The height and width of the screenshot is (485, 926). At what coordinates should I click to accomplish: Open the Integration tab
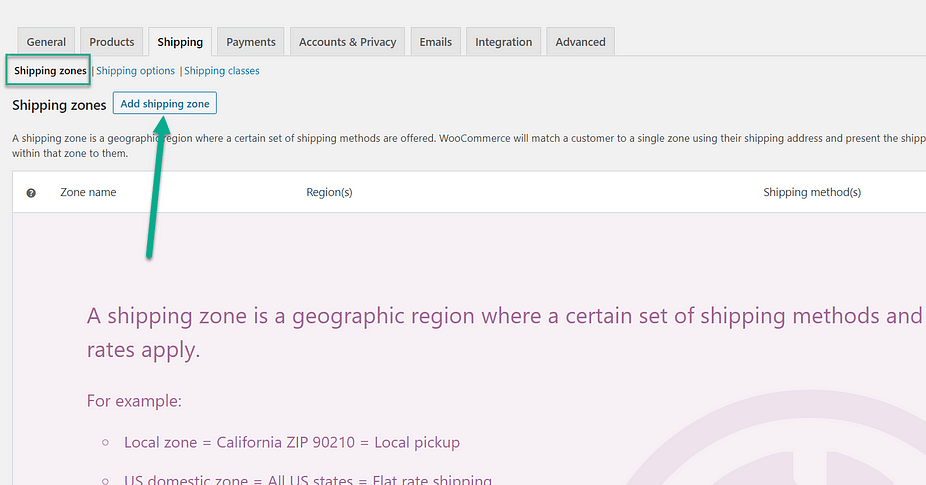pos(504,42)
